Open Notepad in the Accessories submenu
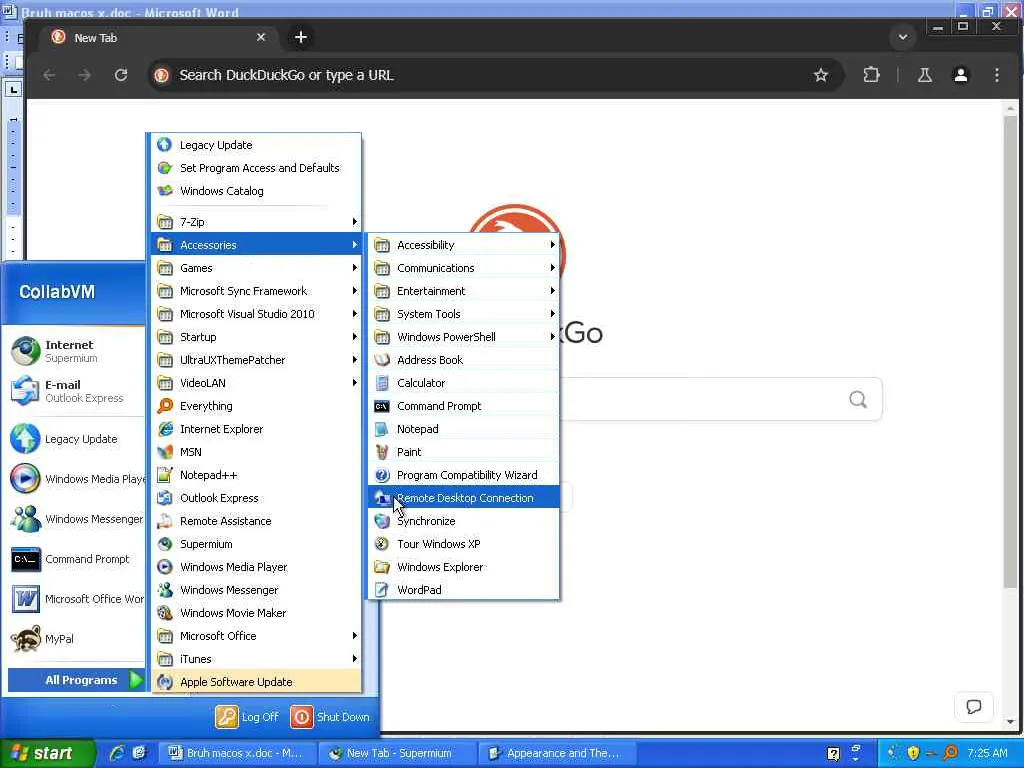The height and width of the screenshot is (768, 1024). pyautogui.click(x=464, y=429)
